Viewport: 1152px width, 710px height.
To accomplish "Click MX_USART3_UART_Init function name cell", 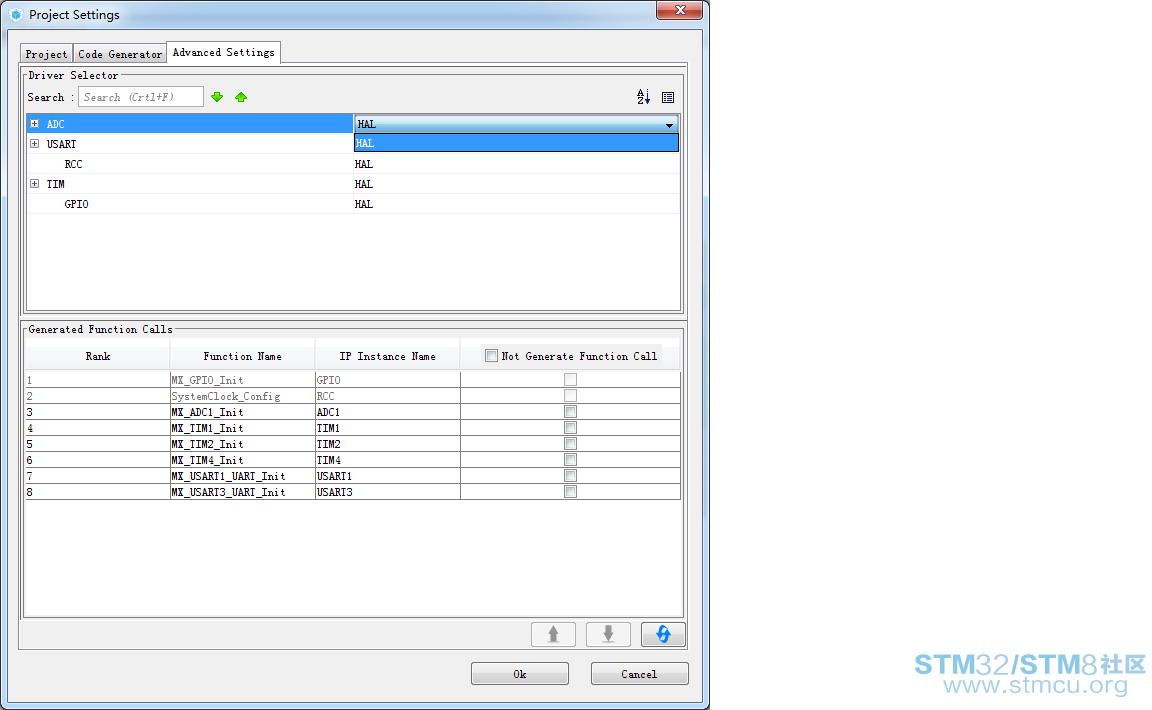I will pyautogui.click(x=242, y=492).
